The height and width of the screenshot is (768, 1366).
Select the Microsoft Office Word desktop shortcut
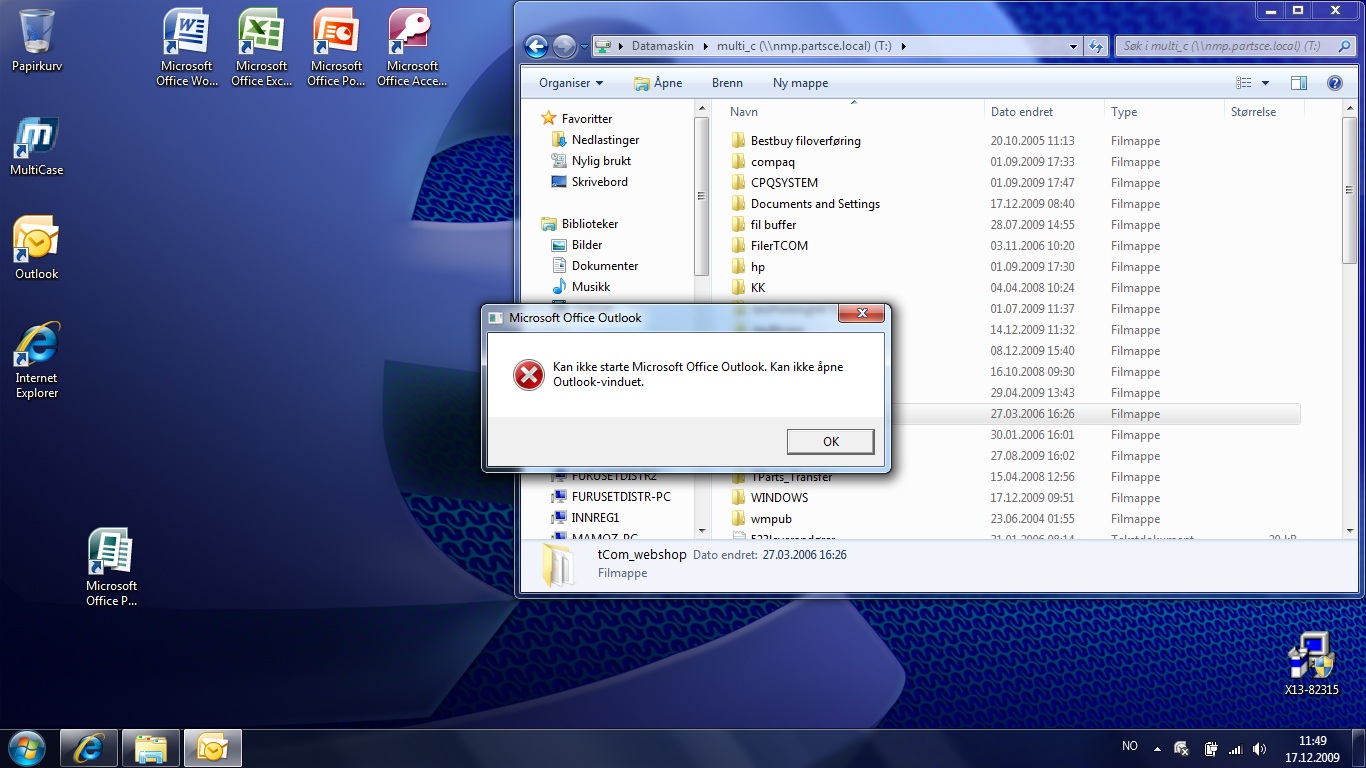click(x=187, y=47)
